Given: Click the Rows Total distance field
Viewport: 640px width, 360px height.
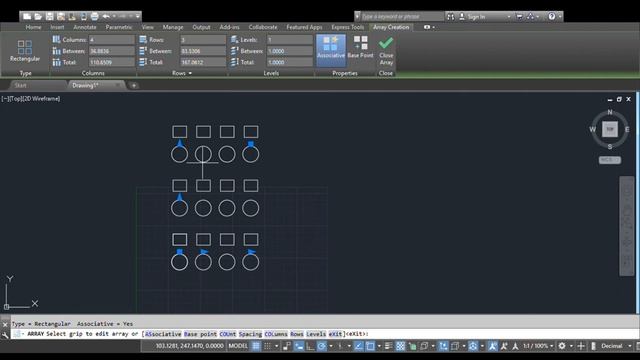Looking at the screenshot, I should [203, 62].
